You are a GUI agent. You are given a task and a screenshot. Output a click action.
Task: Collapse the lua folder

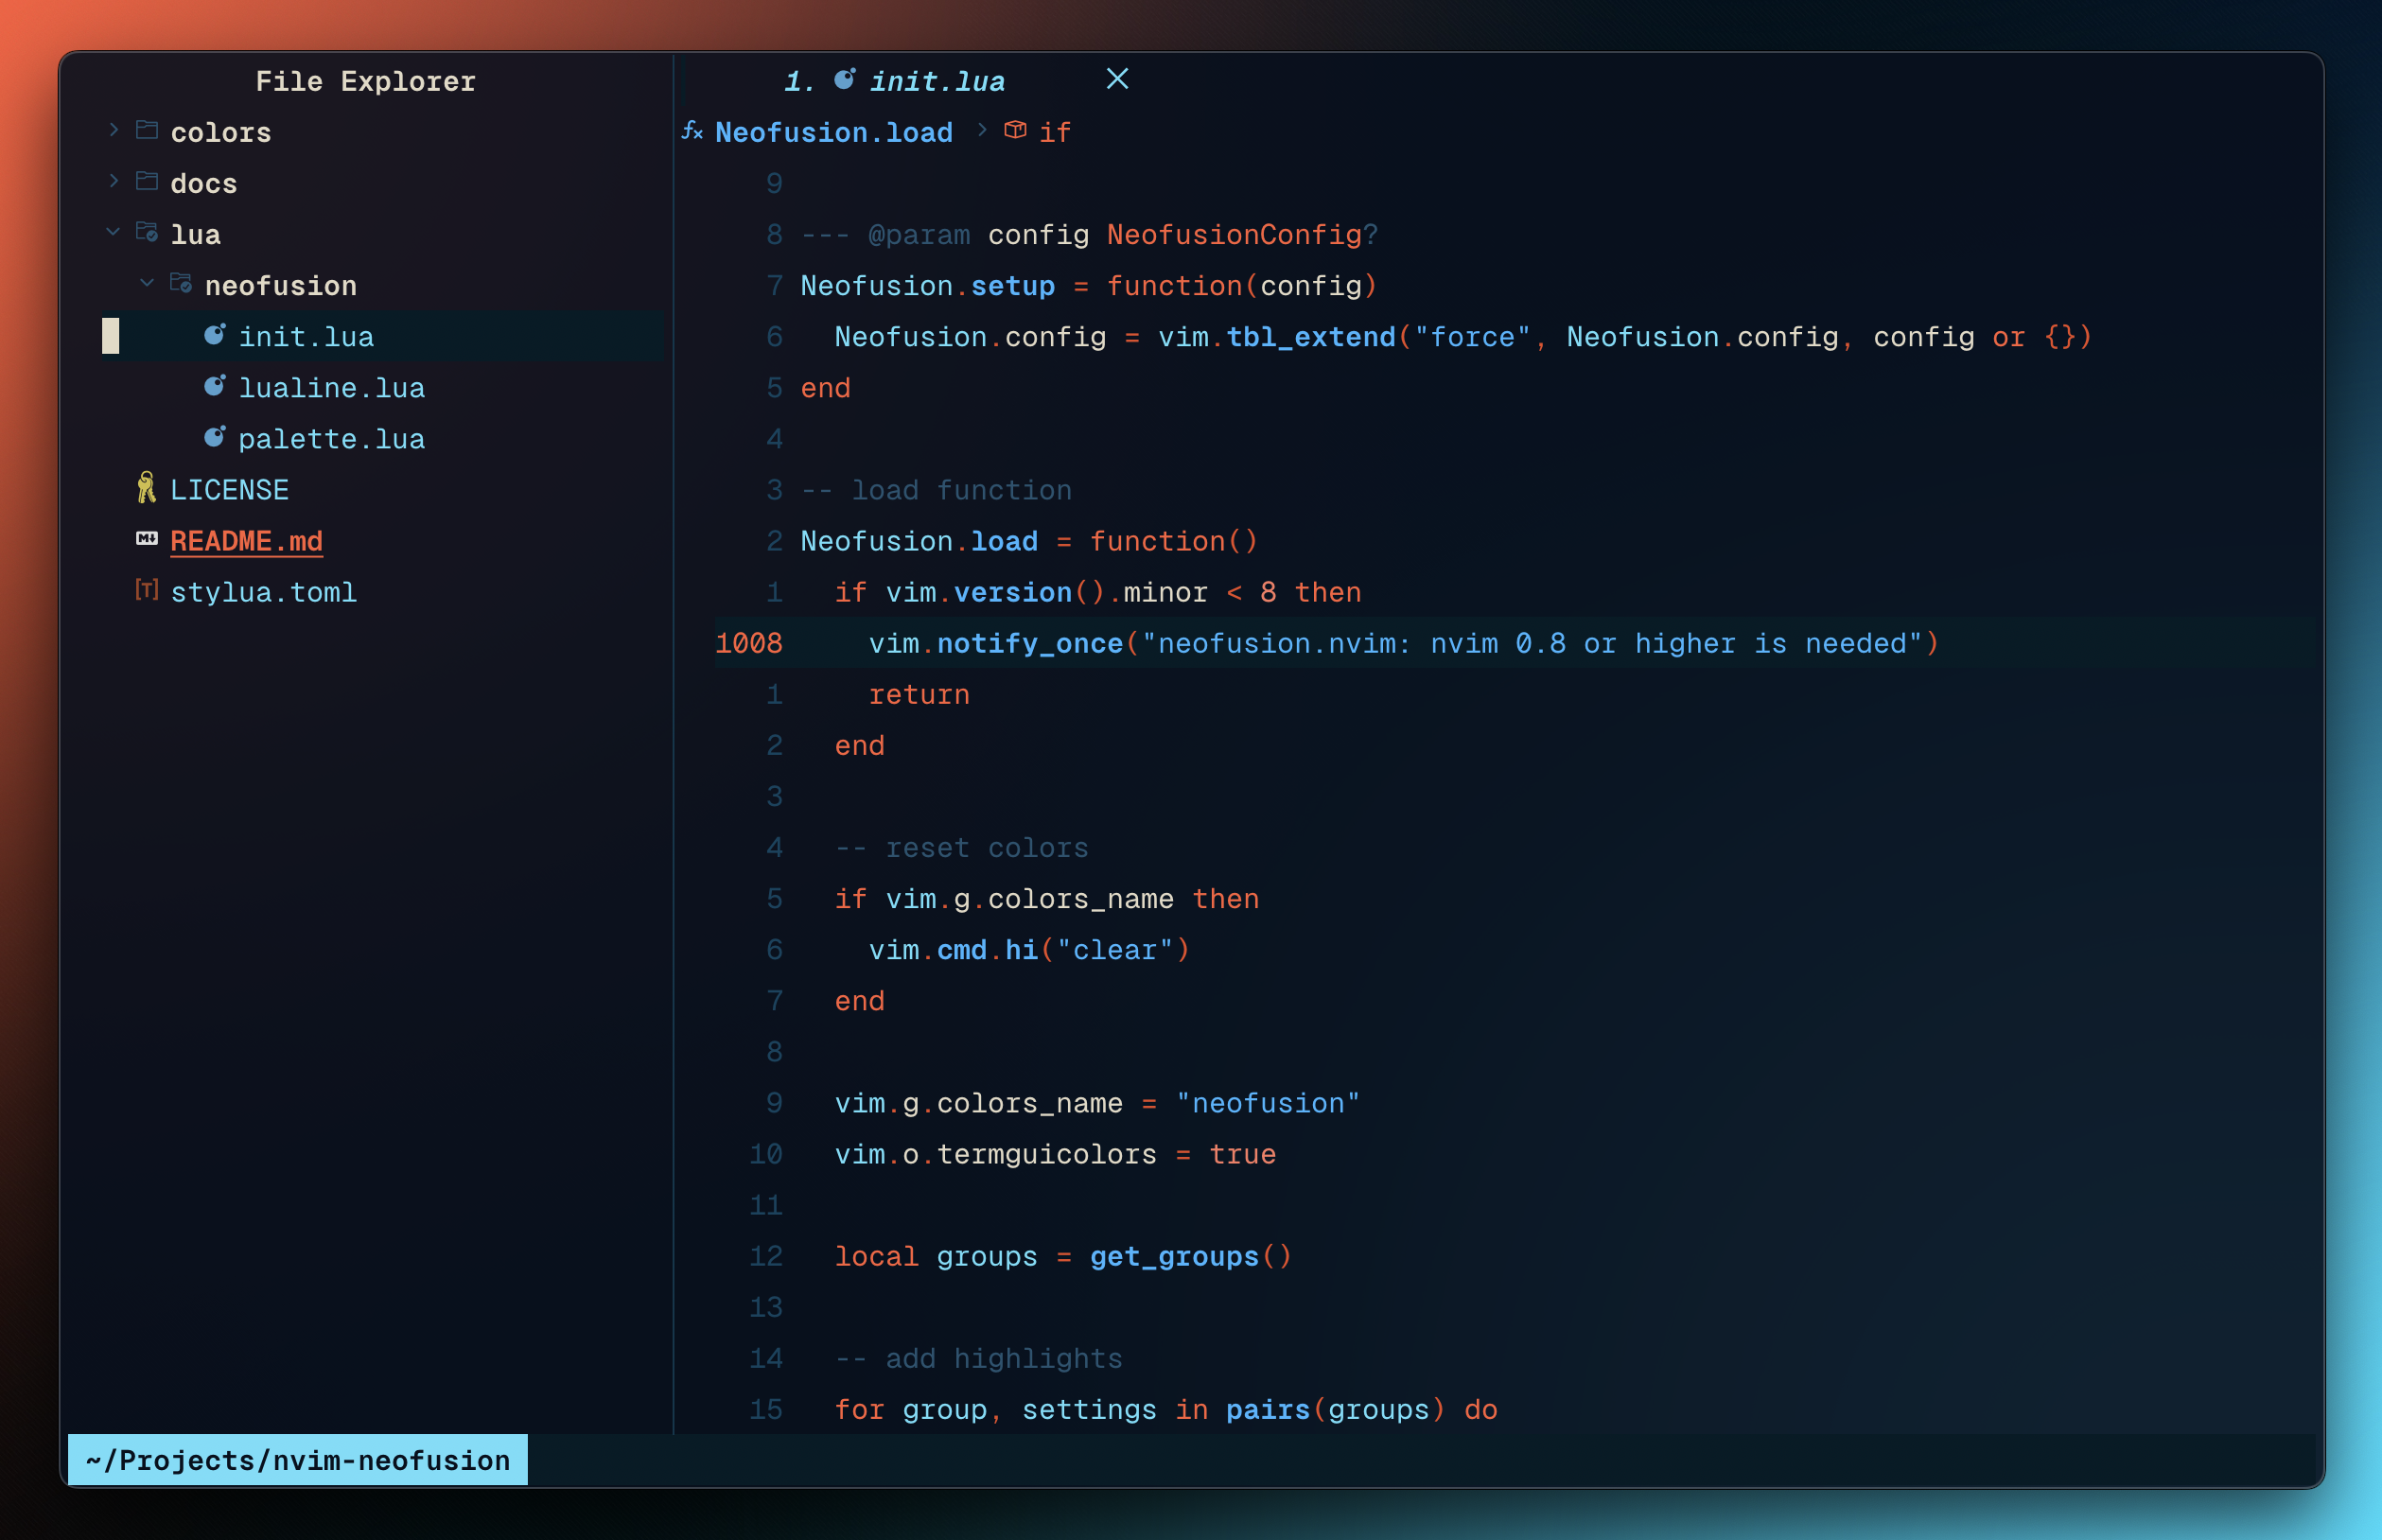113,232
